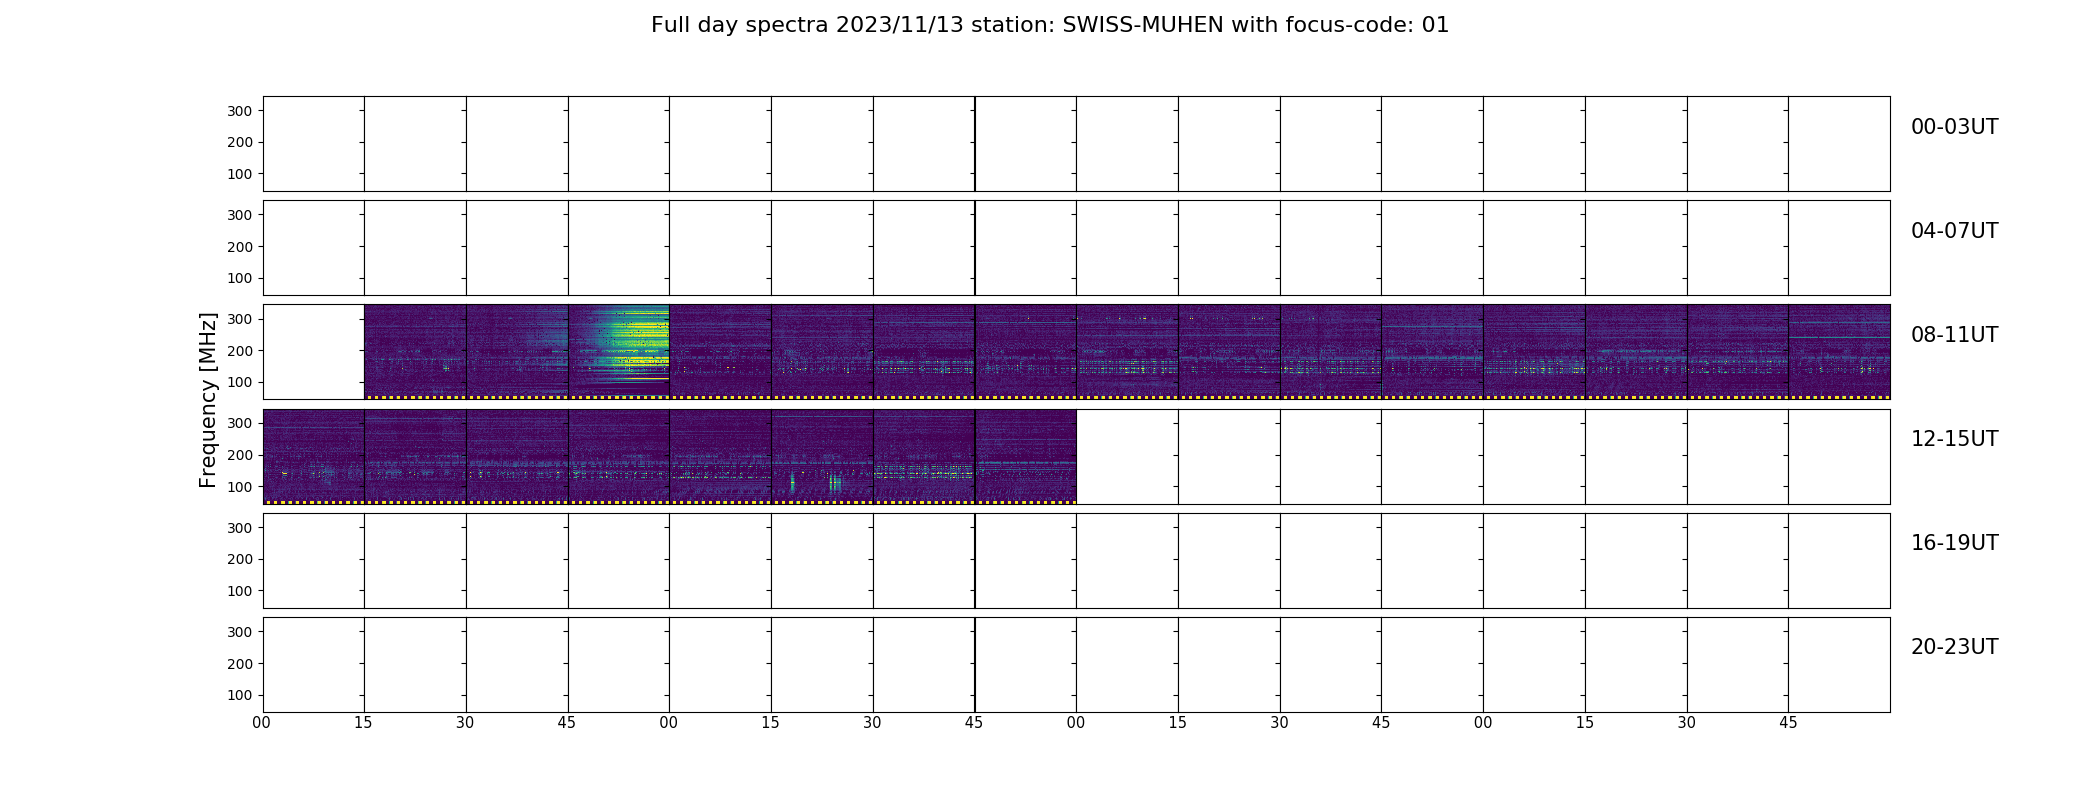The width and height of the screenshot is (2100, 800).
Task: Select the 08-11UT row label
Action: pos(1954,335)
